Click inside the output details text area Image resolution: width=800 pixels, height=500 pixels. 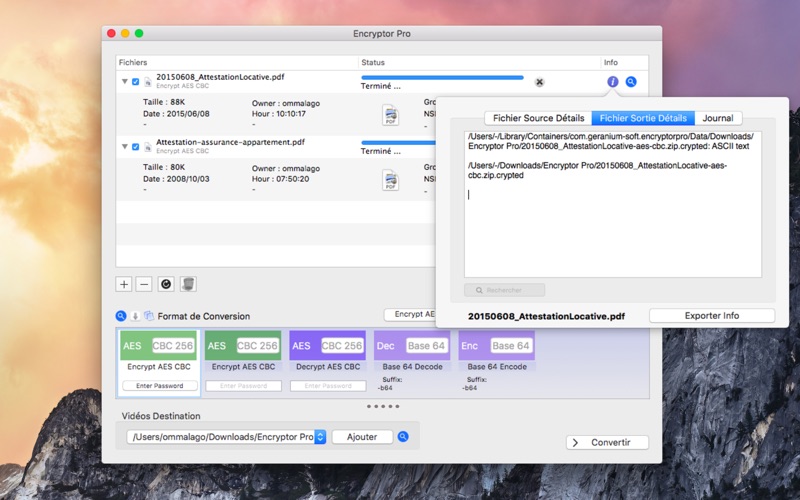[x=613, y=204]
